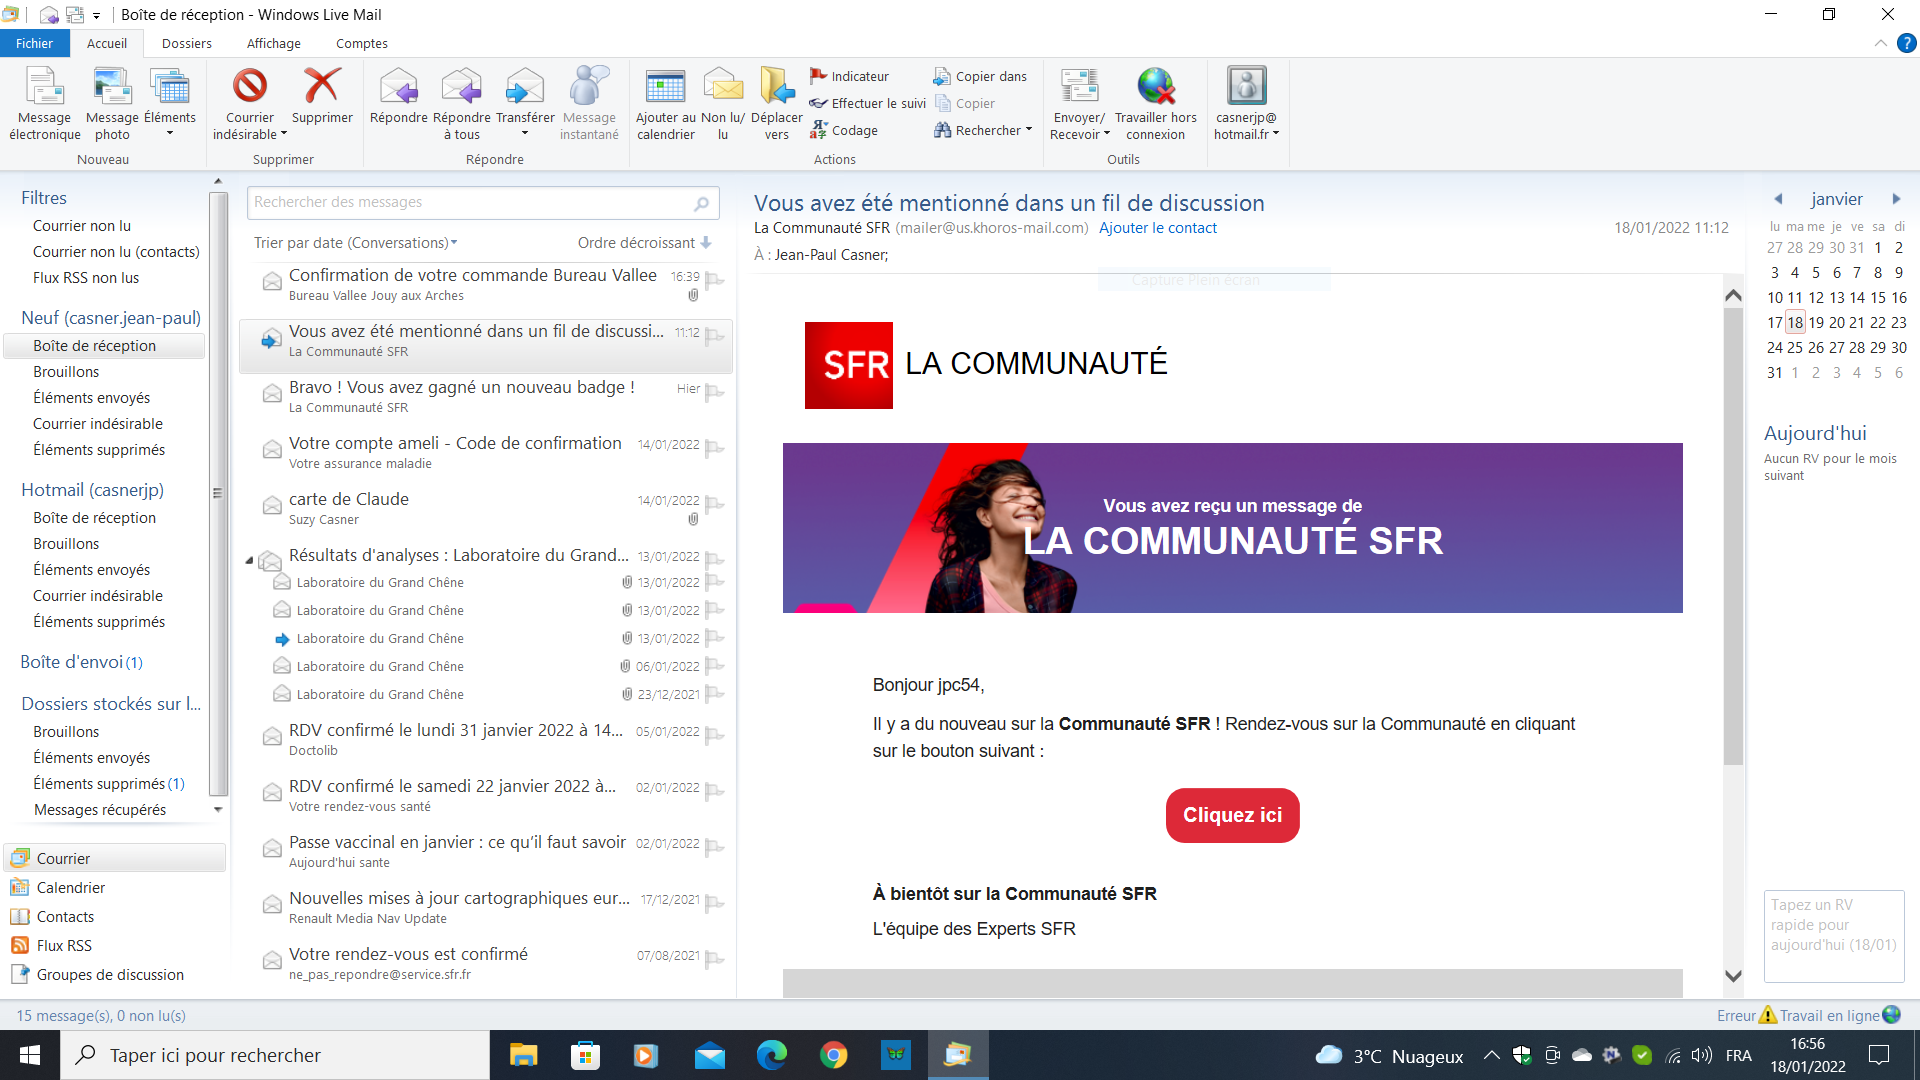Screen dimensions: 1920x1080
Task: Open the Affichage ribbon tab
Action: click(273, 43)
